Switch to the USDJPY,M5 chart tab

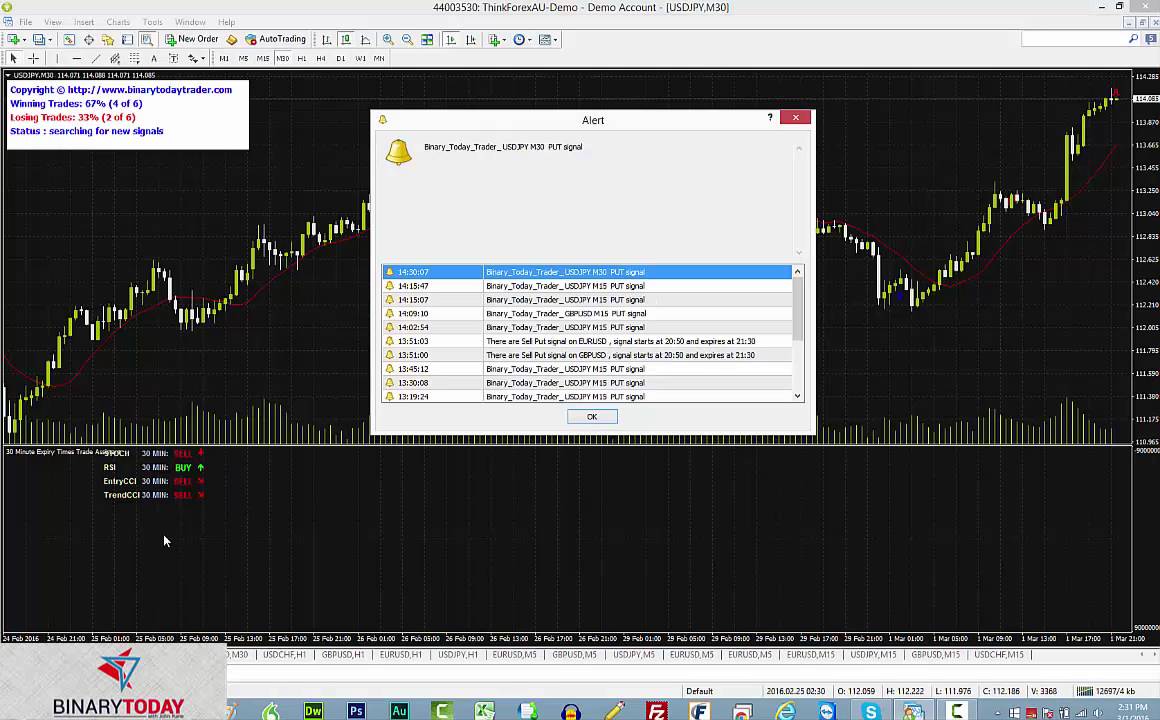coord(633,655)
